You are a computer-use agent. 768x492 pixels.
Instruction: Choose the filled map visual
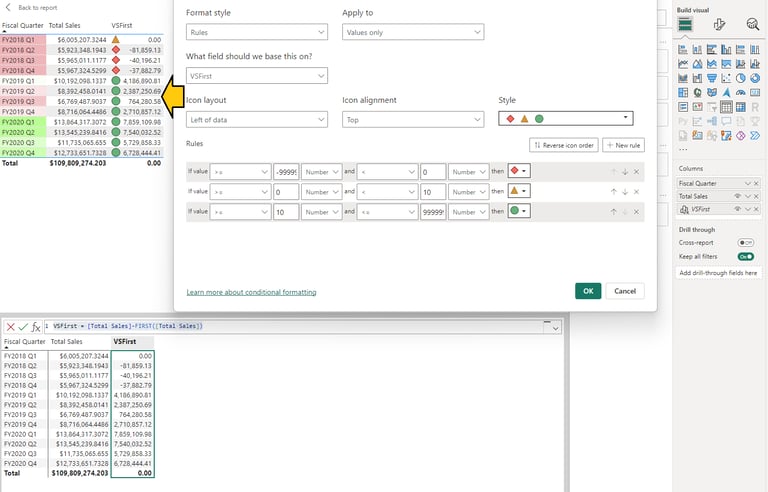[x=712, y=92]
